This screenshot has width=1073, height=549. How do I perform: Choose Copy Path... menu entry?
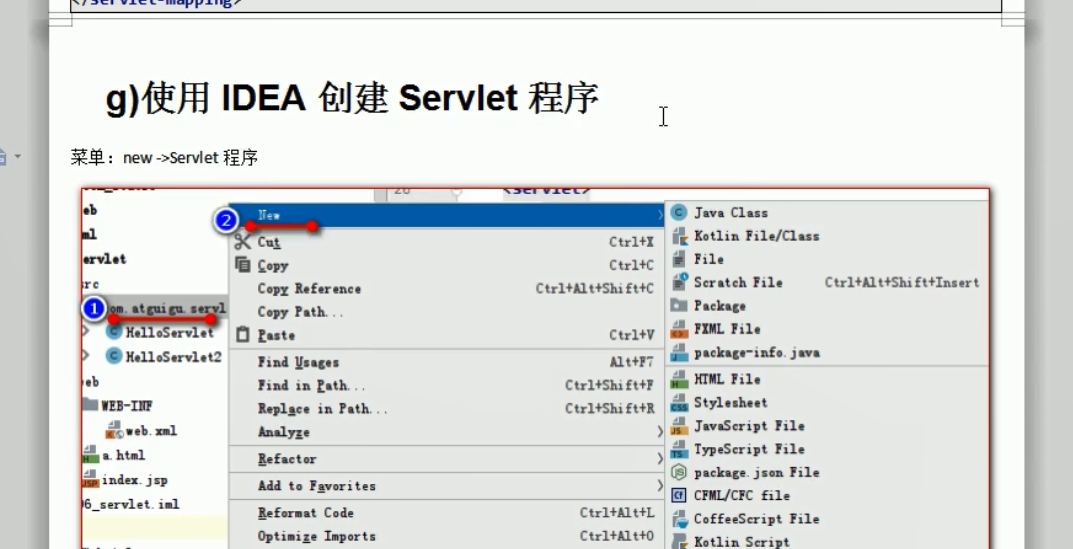click(x=446, y=311)
